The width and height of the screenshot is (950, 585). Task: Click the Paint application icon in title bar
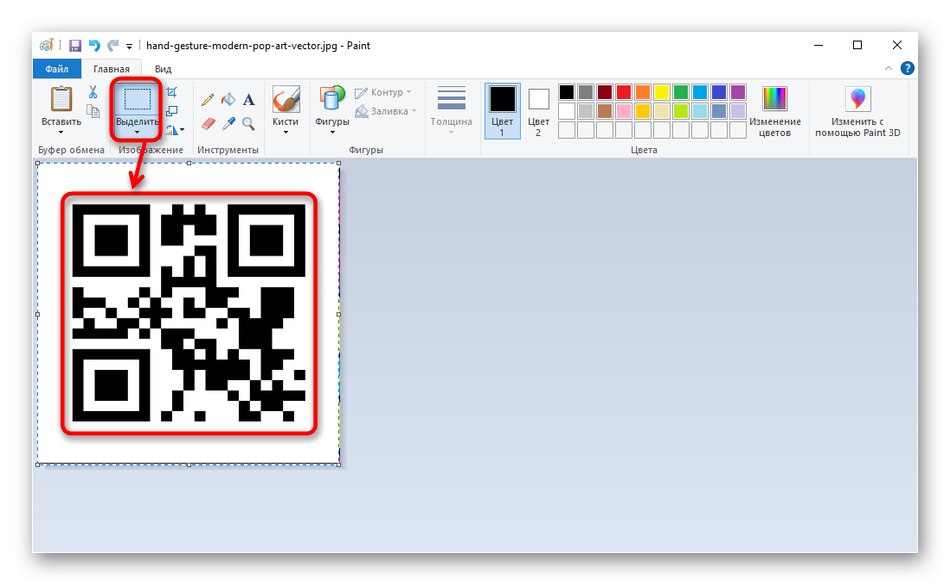coord(47,45)
